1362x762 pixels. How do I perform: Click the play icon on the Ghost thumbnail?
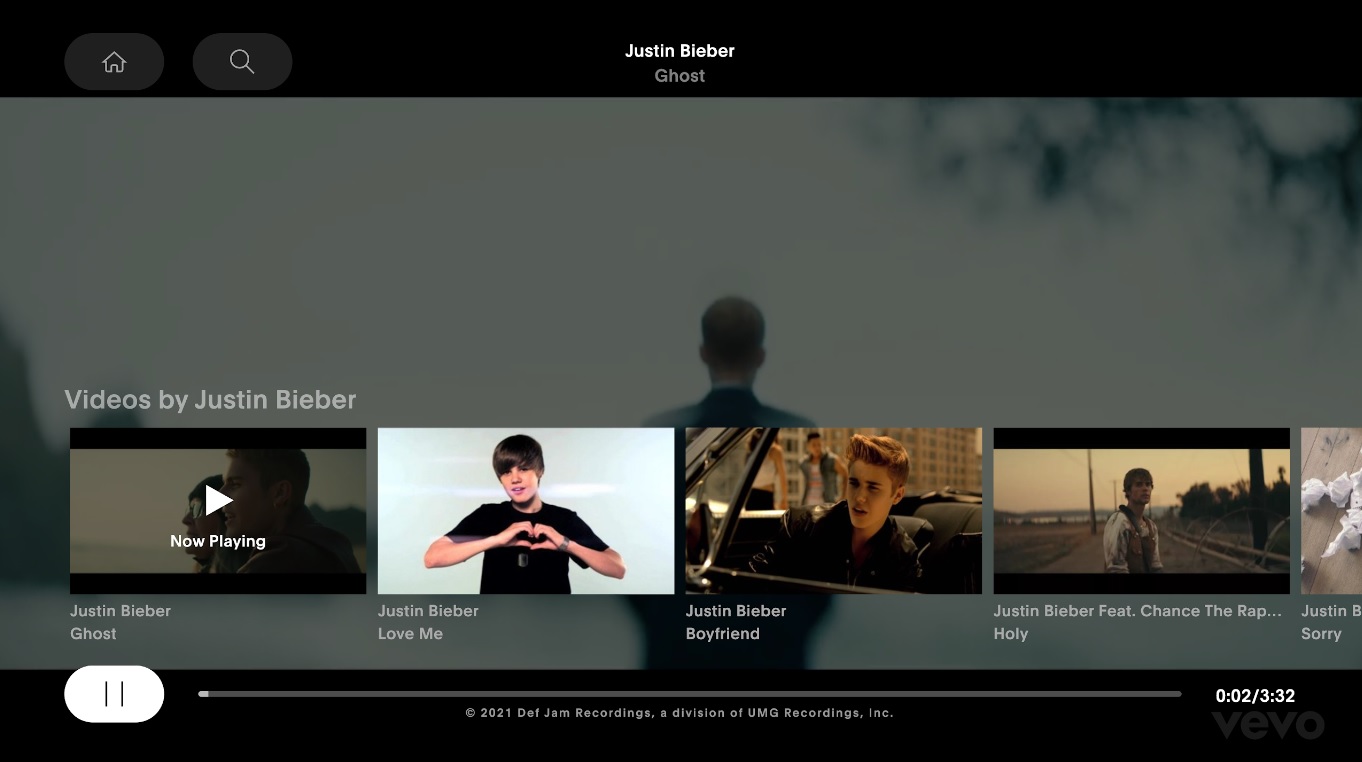(219, 500)
